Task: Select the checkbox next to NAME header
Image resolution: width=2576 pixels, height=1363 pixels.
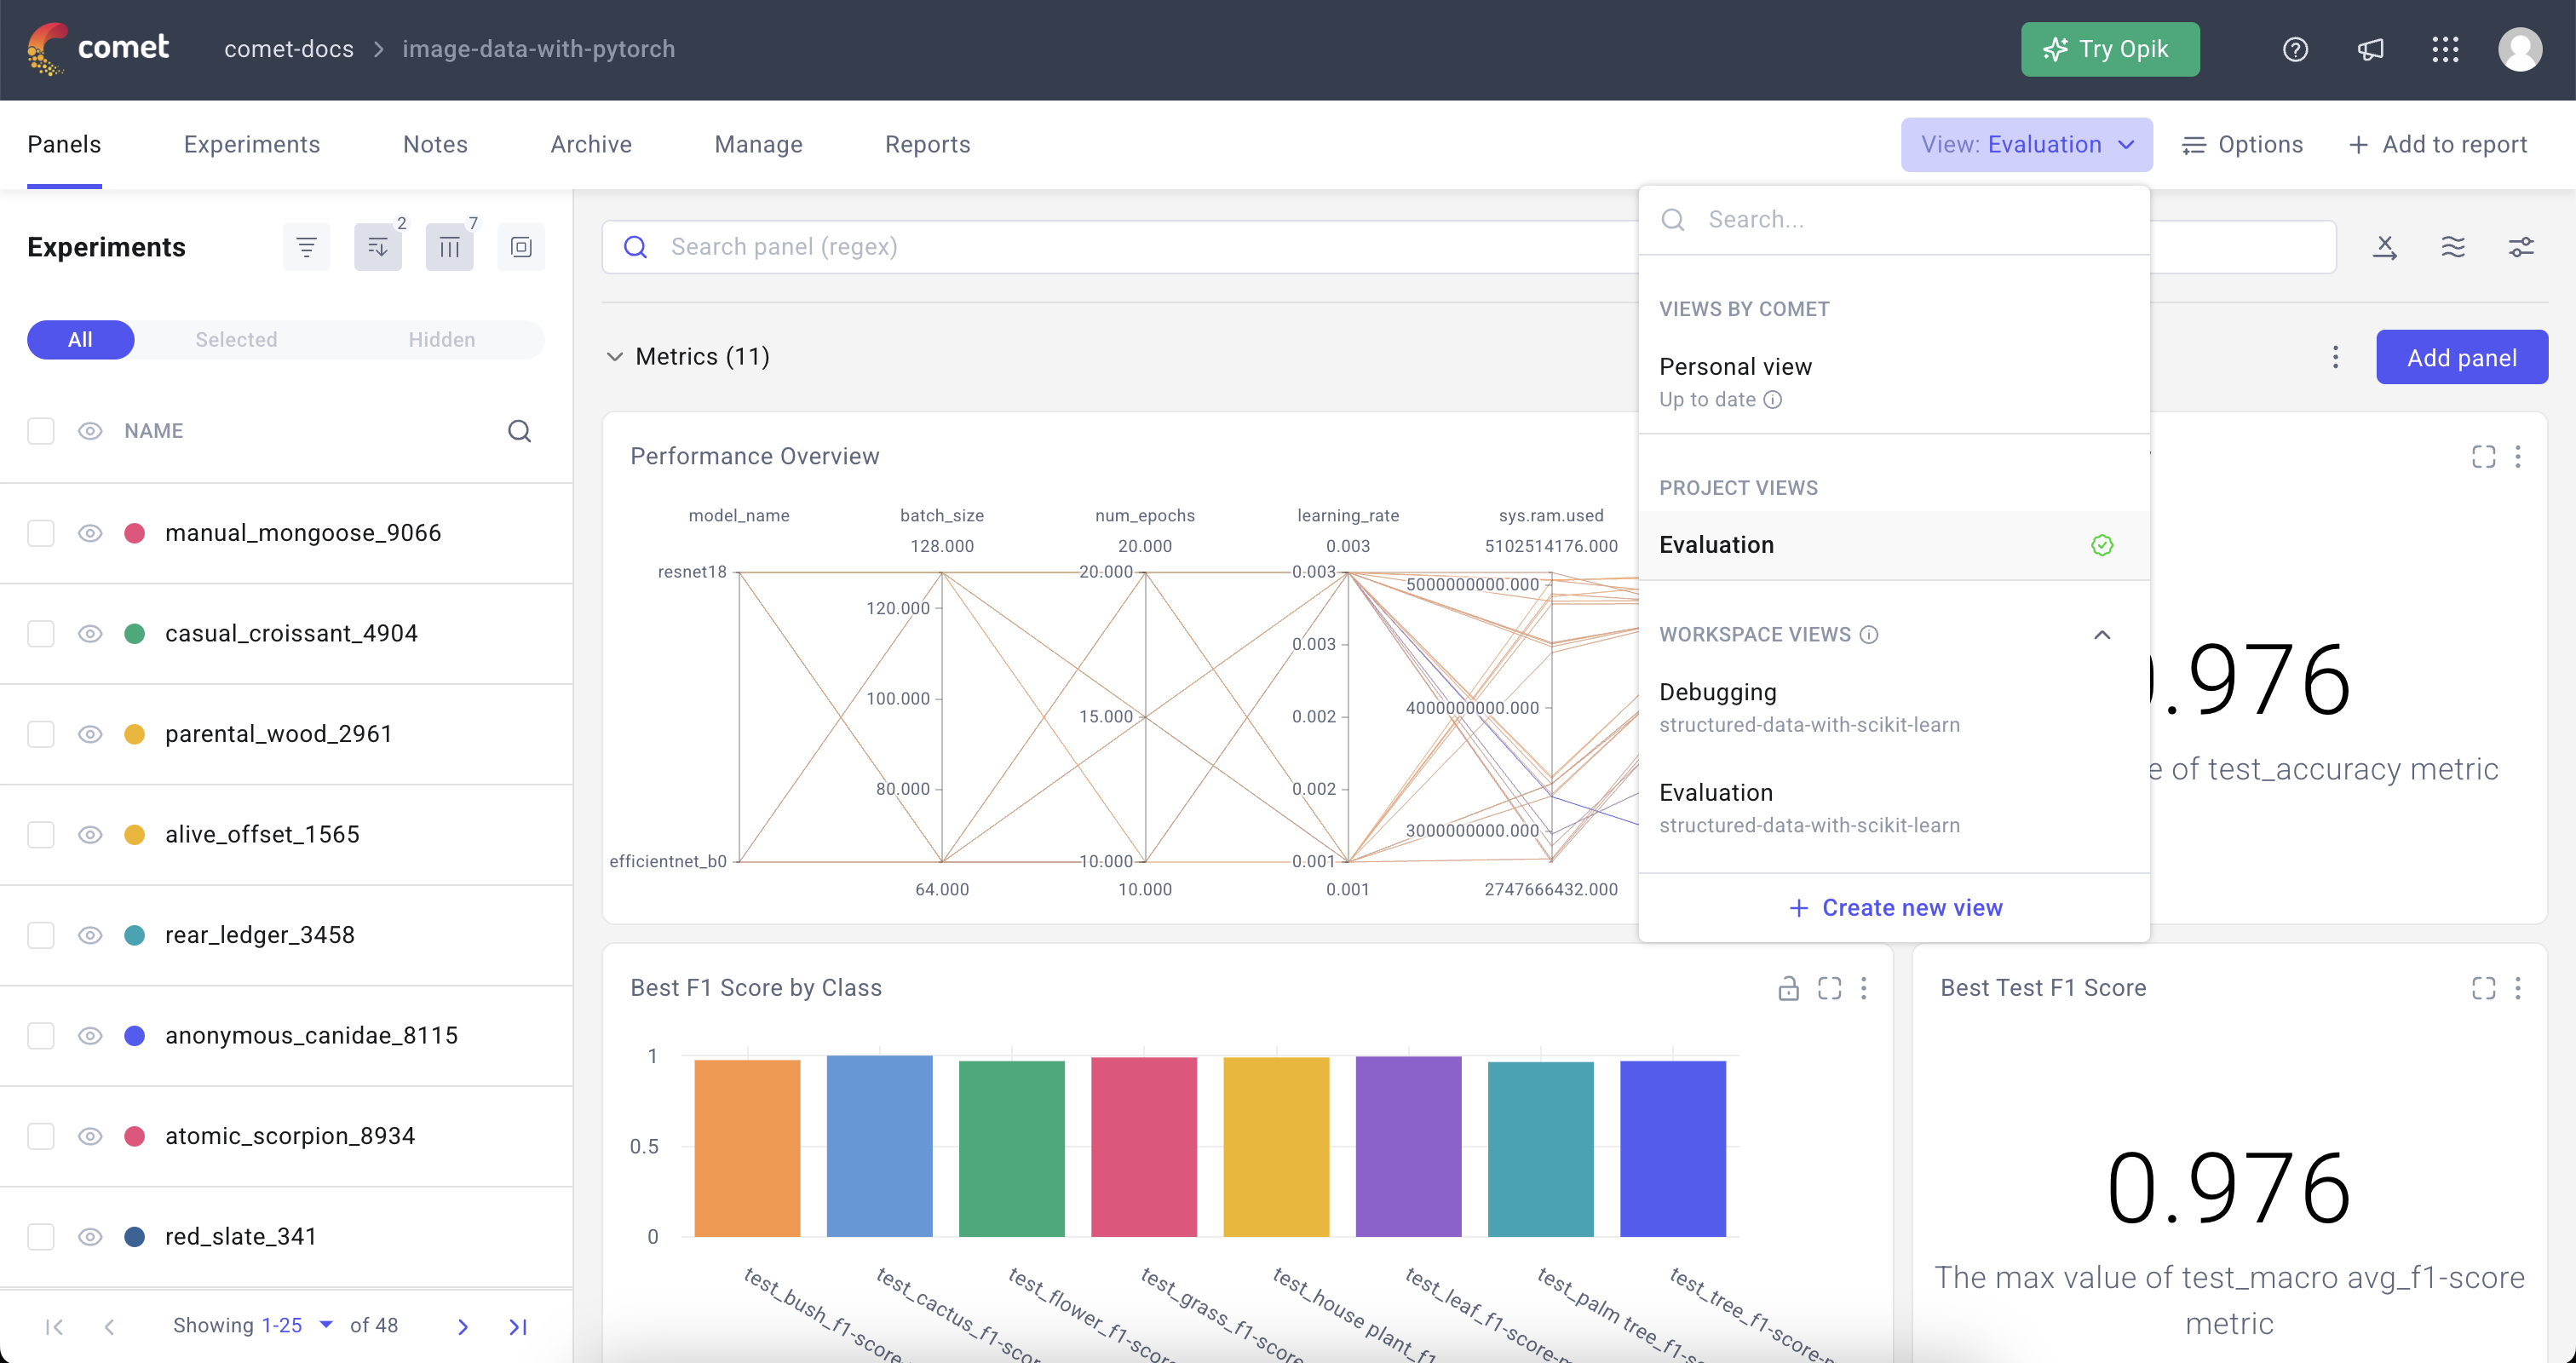Action: [41, 431]
